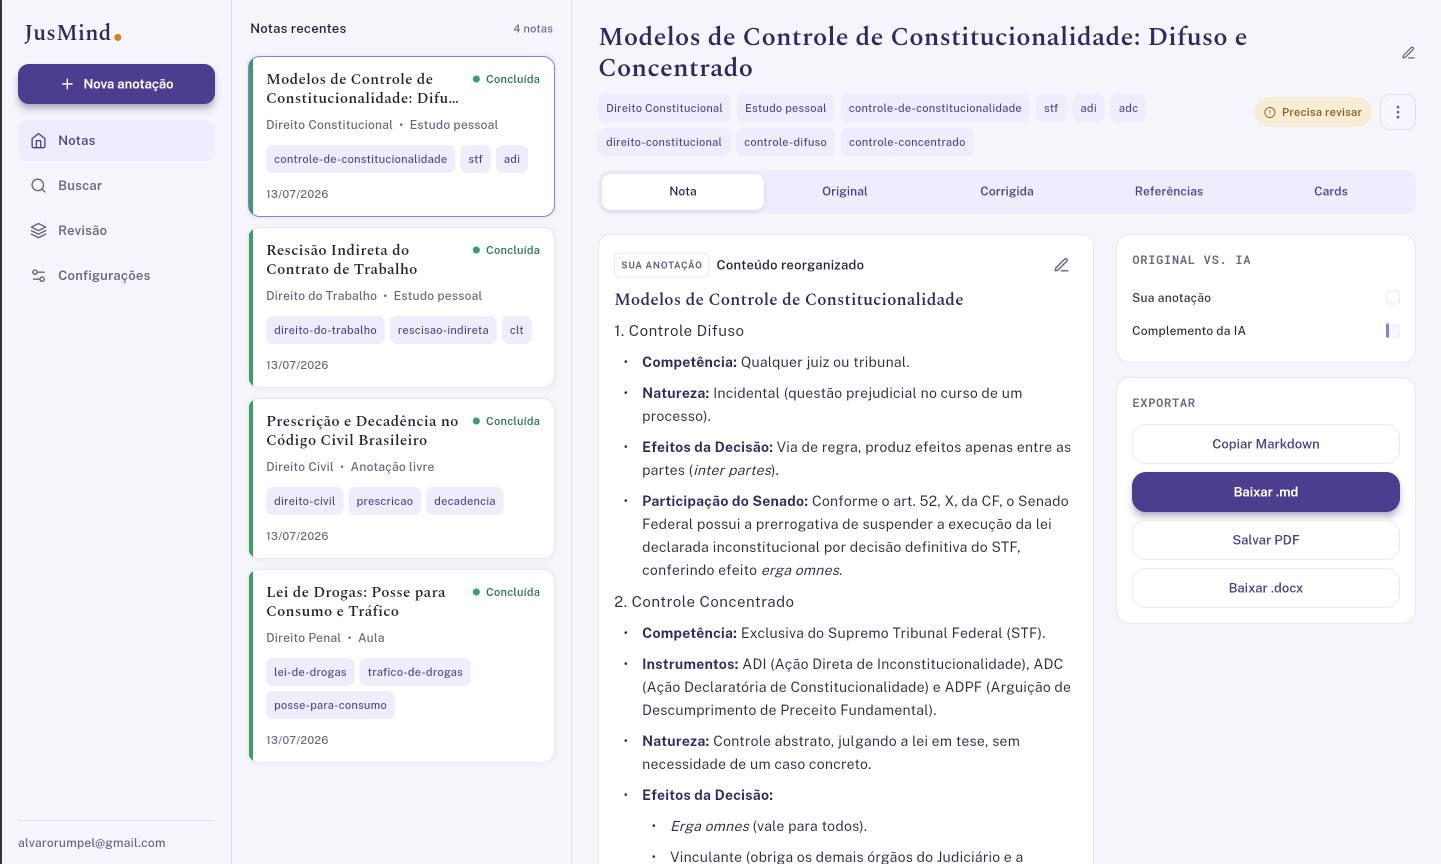The height and width of the screenshot is (864, 1441).
Task: Click the direito-do-trabalho tag
Action: tap(325, 330)
